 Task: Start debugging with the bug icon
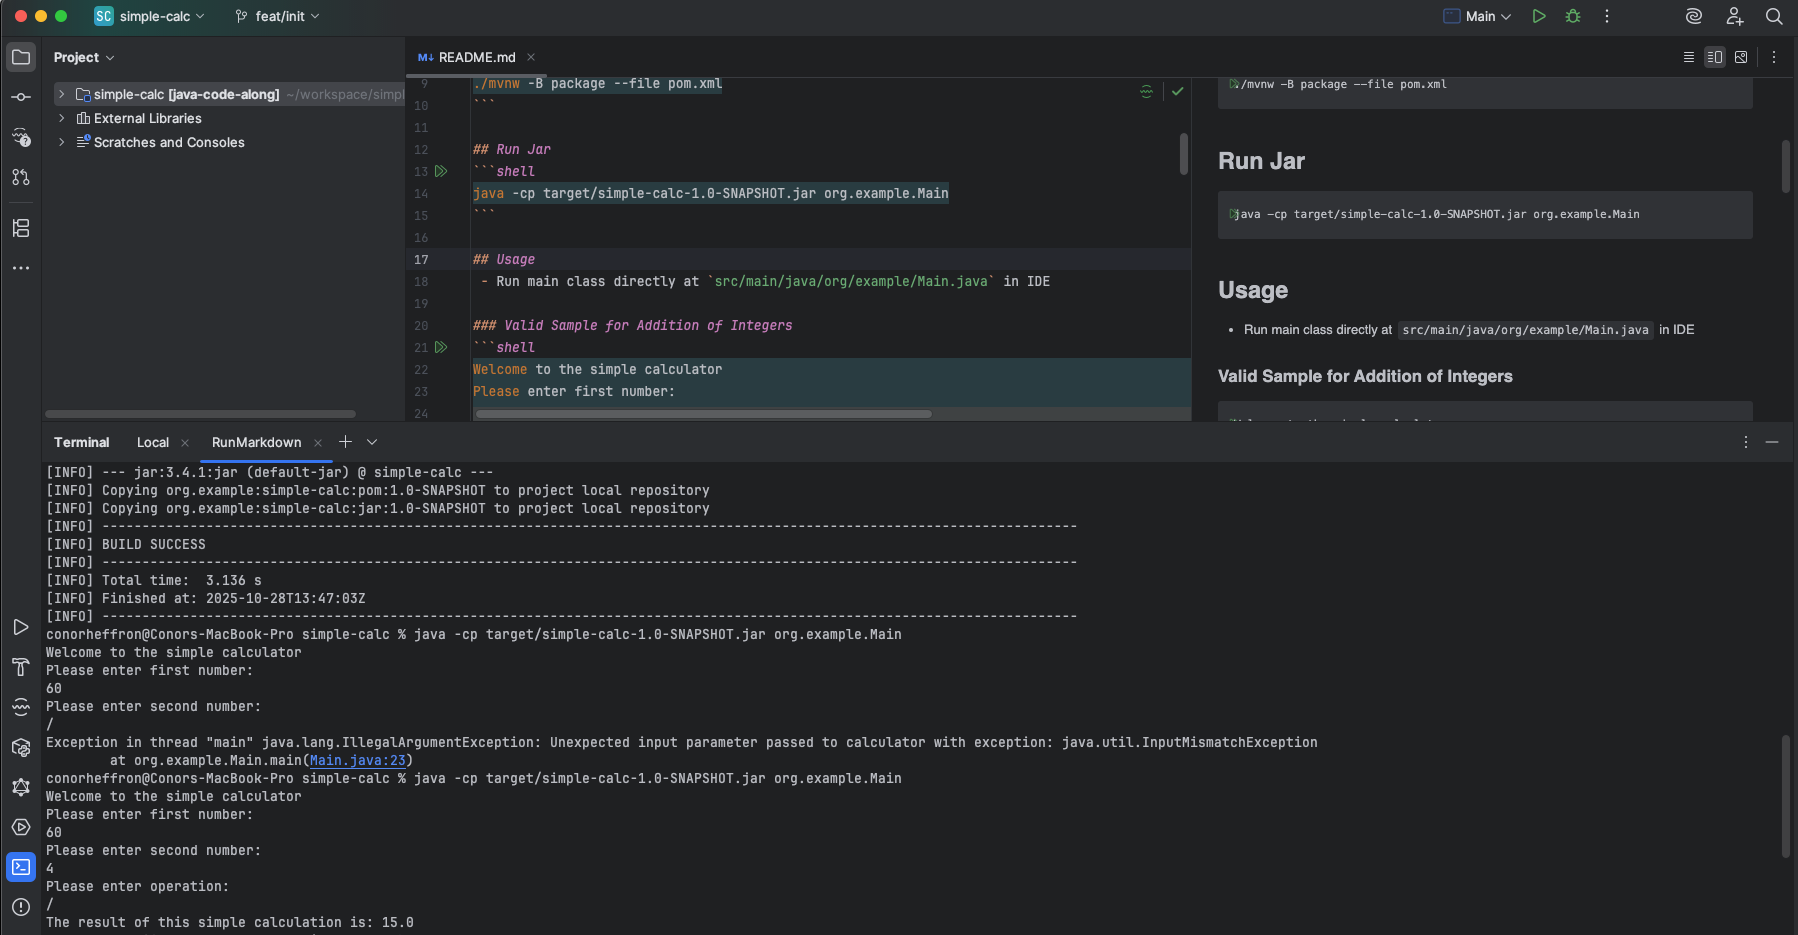tap(1573, 16)
